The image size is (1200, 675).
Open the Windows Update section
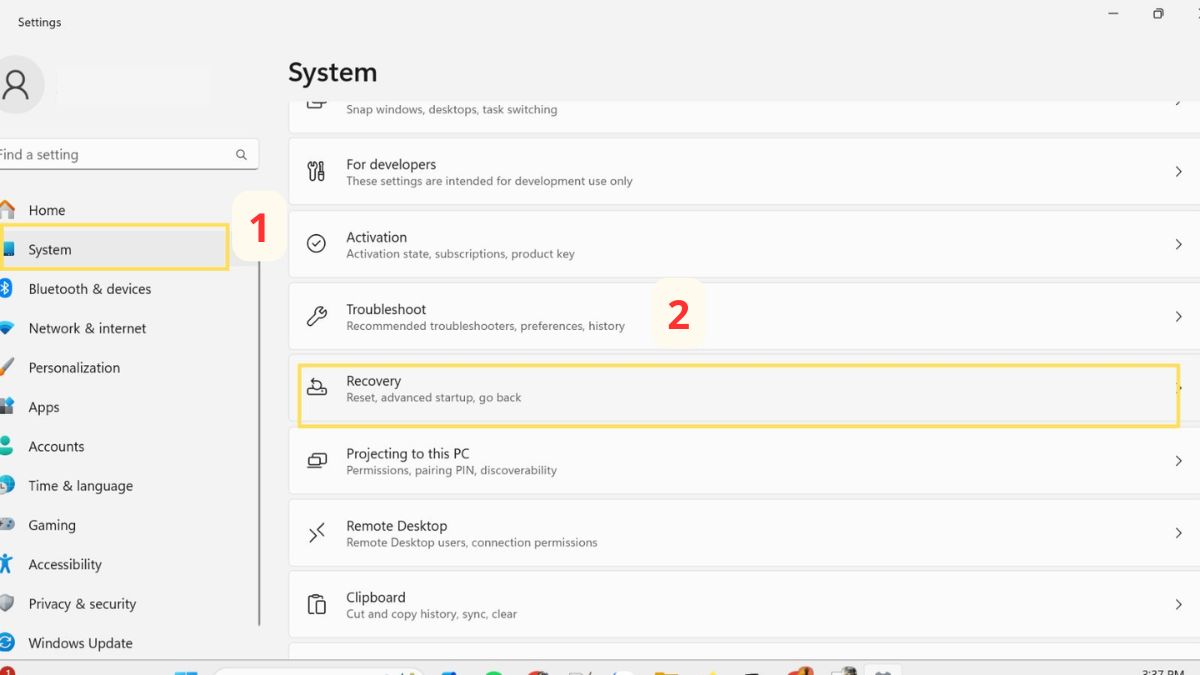[x=80, y=643]
